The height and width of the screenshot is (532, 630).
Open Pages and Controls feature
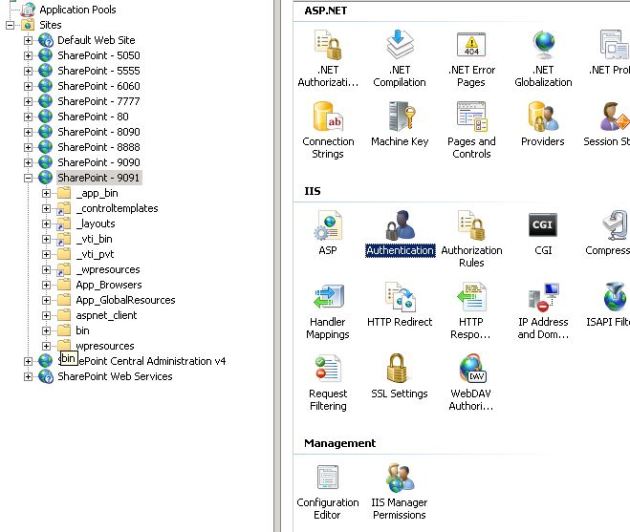click(471, 130)
